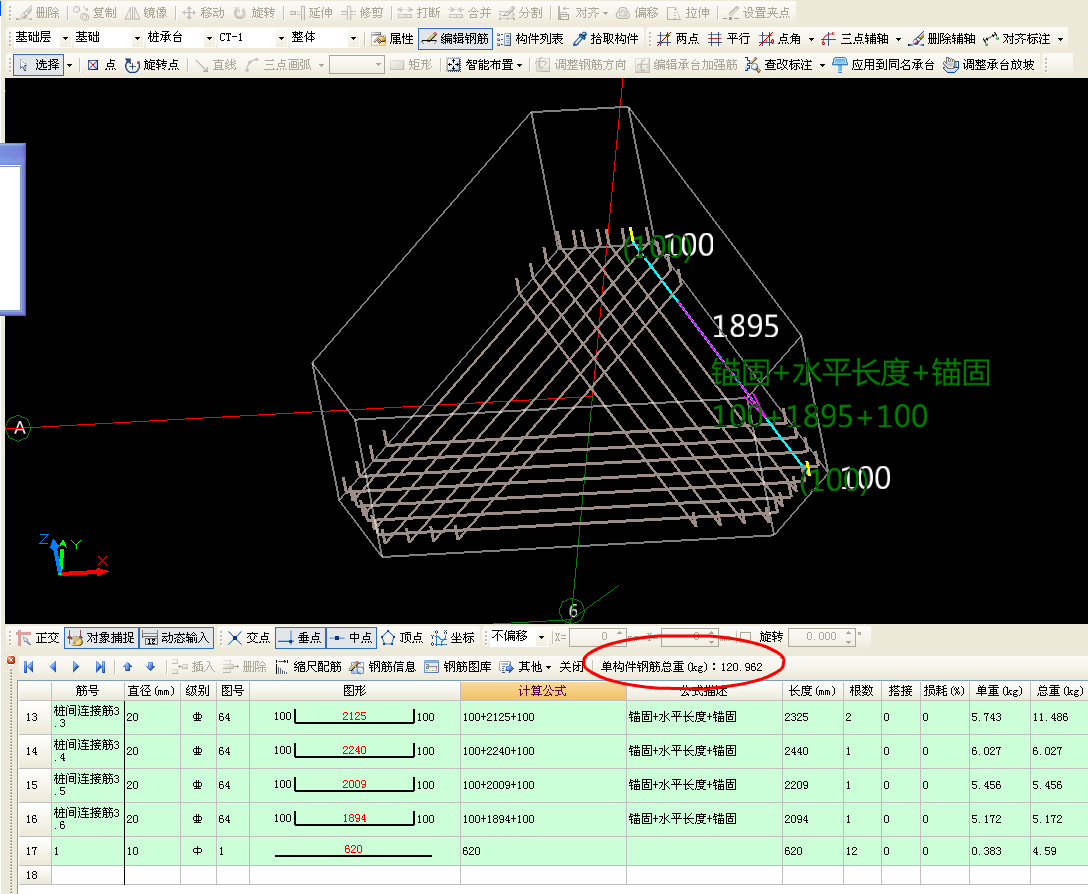Toggle 编辑钢筋 button
The image size is (1088, 894).
pyautogui.click(x=455, y=39)
